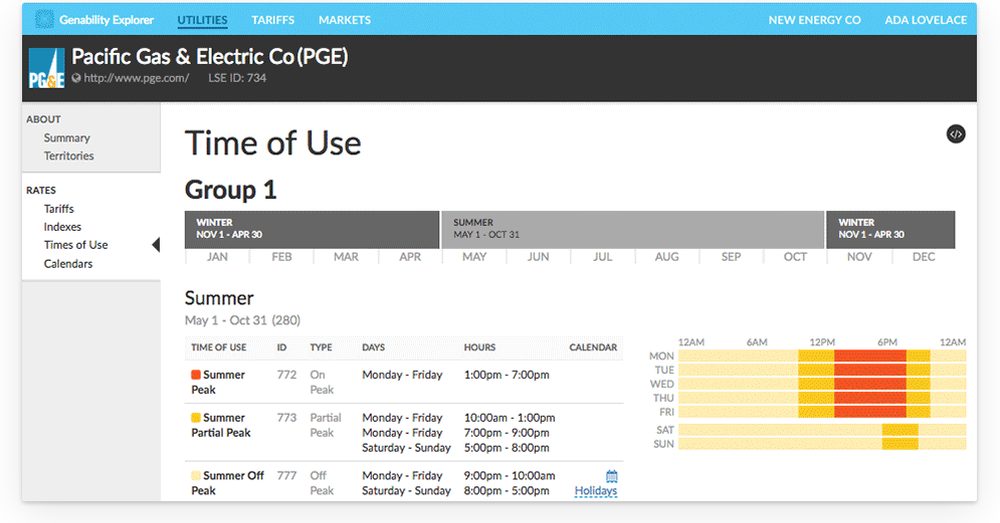
Task: Click the 1:00pm - 7:00pm hours cell
Action: click(506, 374)
